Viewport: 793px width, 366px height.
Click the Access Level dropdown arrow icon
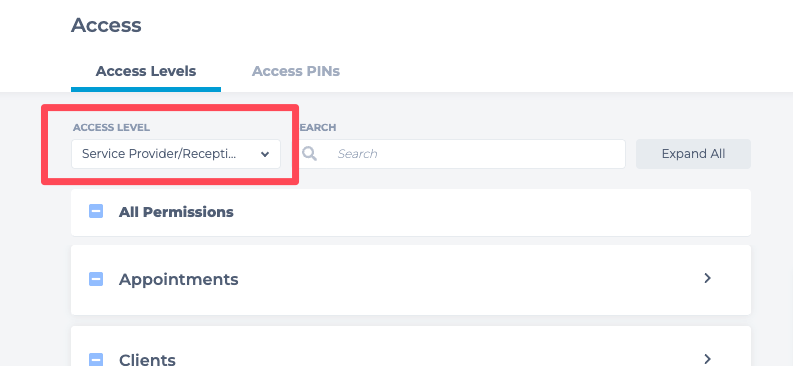coord(265,154)
